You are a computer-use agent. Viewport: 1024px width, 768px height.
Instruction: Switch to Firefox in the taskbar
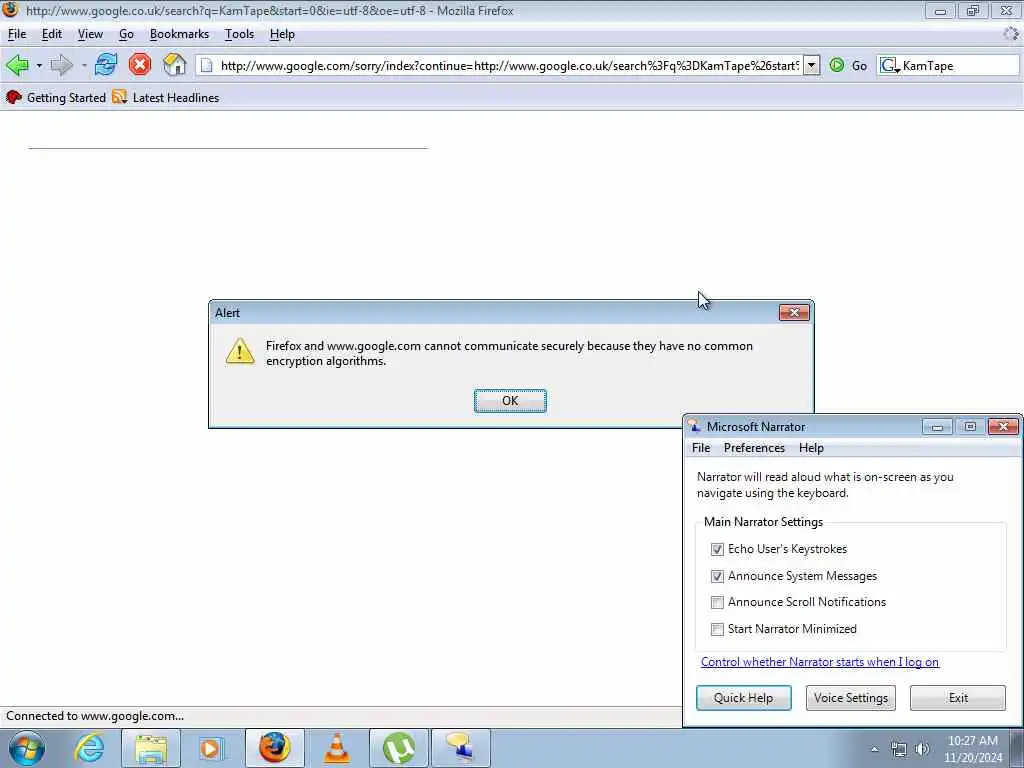(274, 748)
